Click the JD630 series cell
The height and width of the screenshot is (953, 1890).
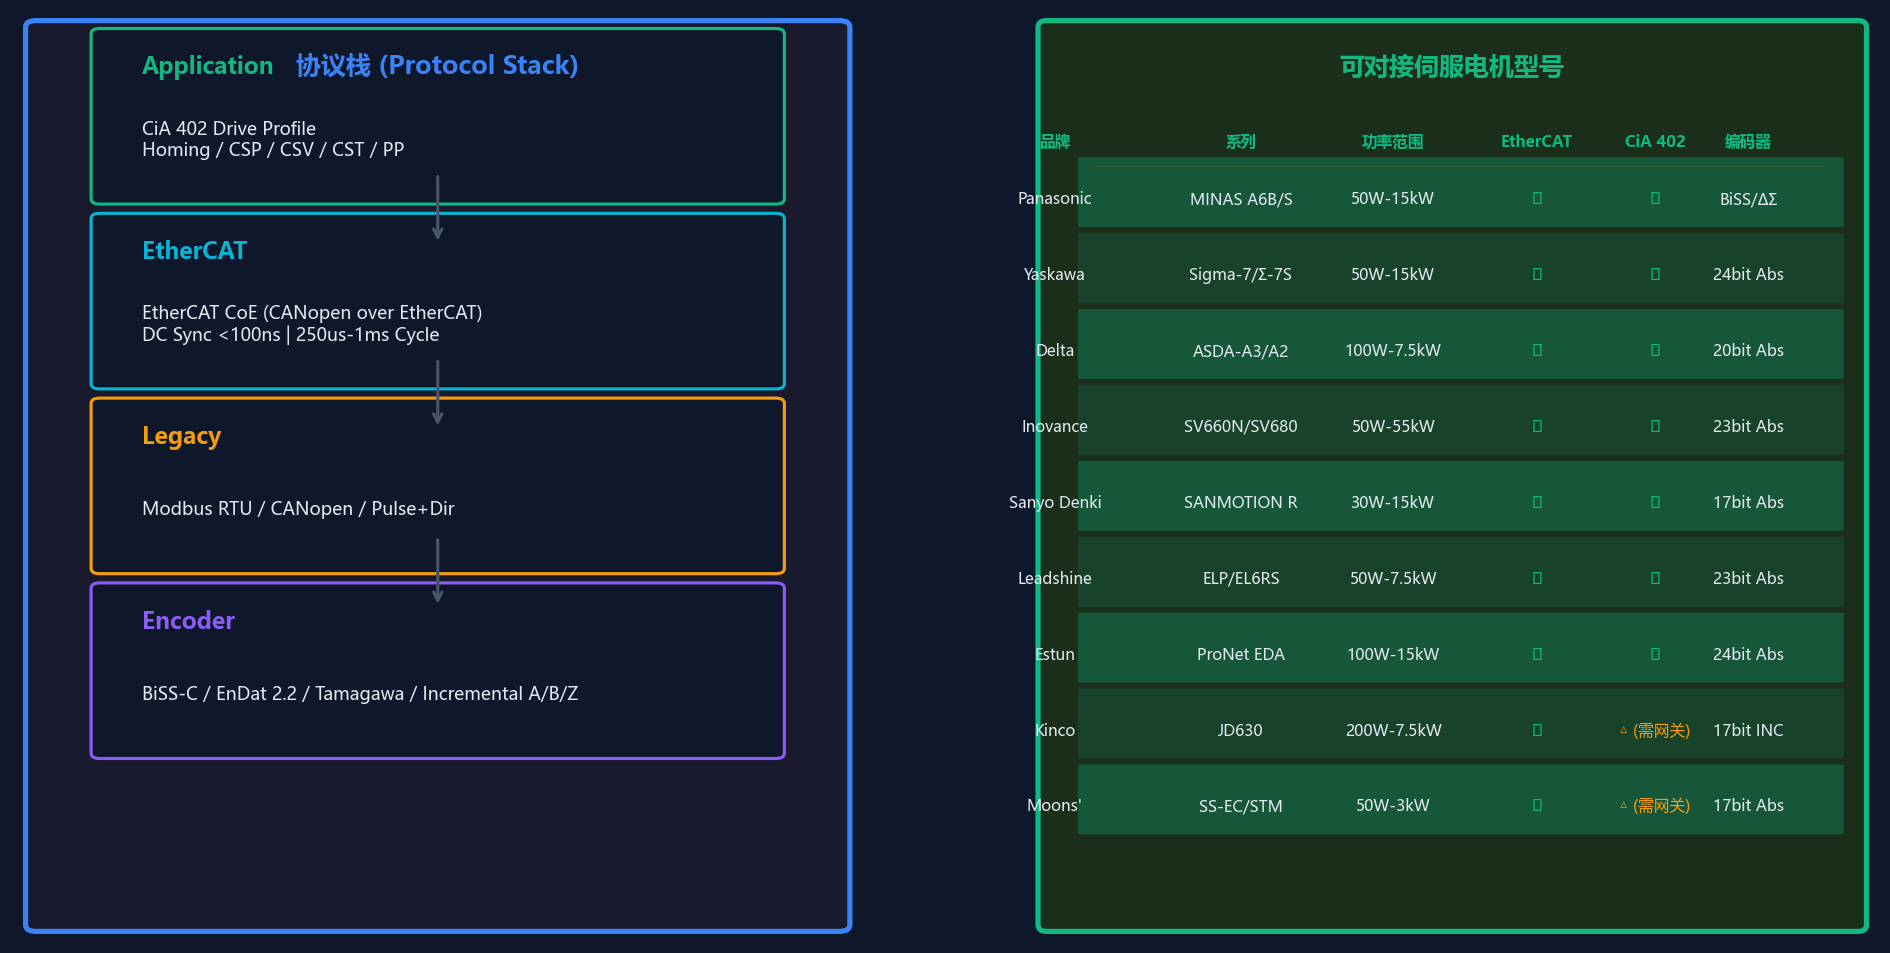[1240, 730]
